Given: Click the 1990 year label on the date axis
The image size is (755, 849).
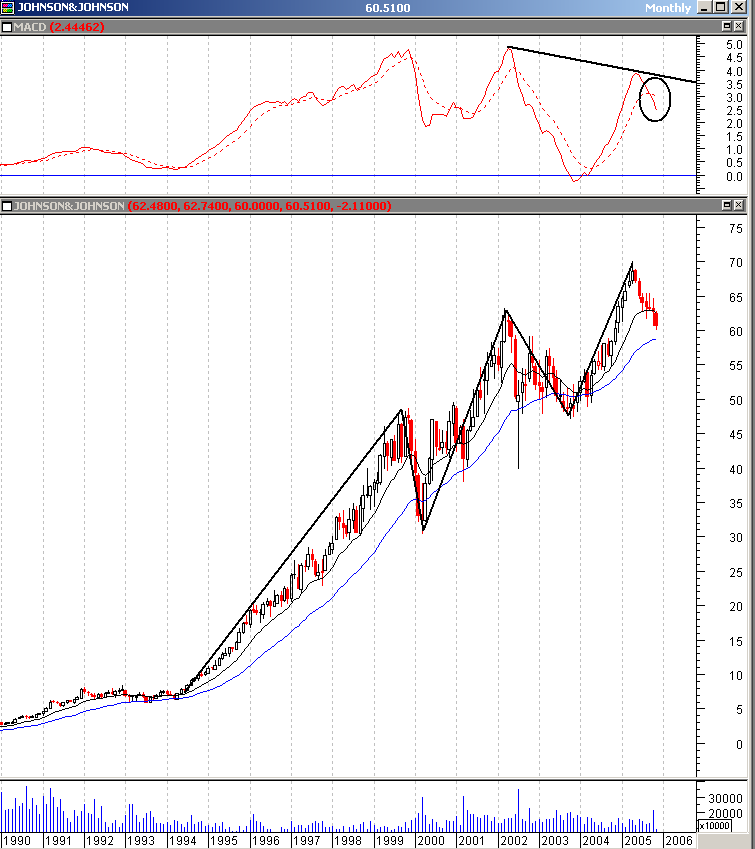Looking at the screenshot, I should pyautogui.click(x=17, y=840).
